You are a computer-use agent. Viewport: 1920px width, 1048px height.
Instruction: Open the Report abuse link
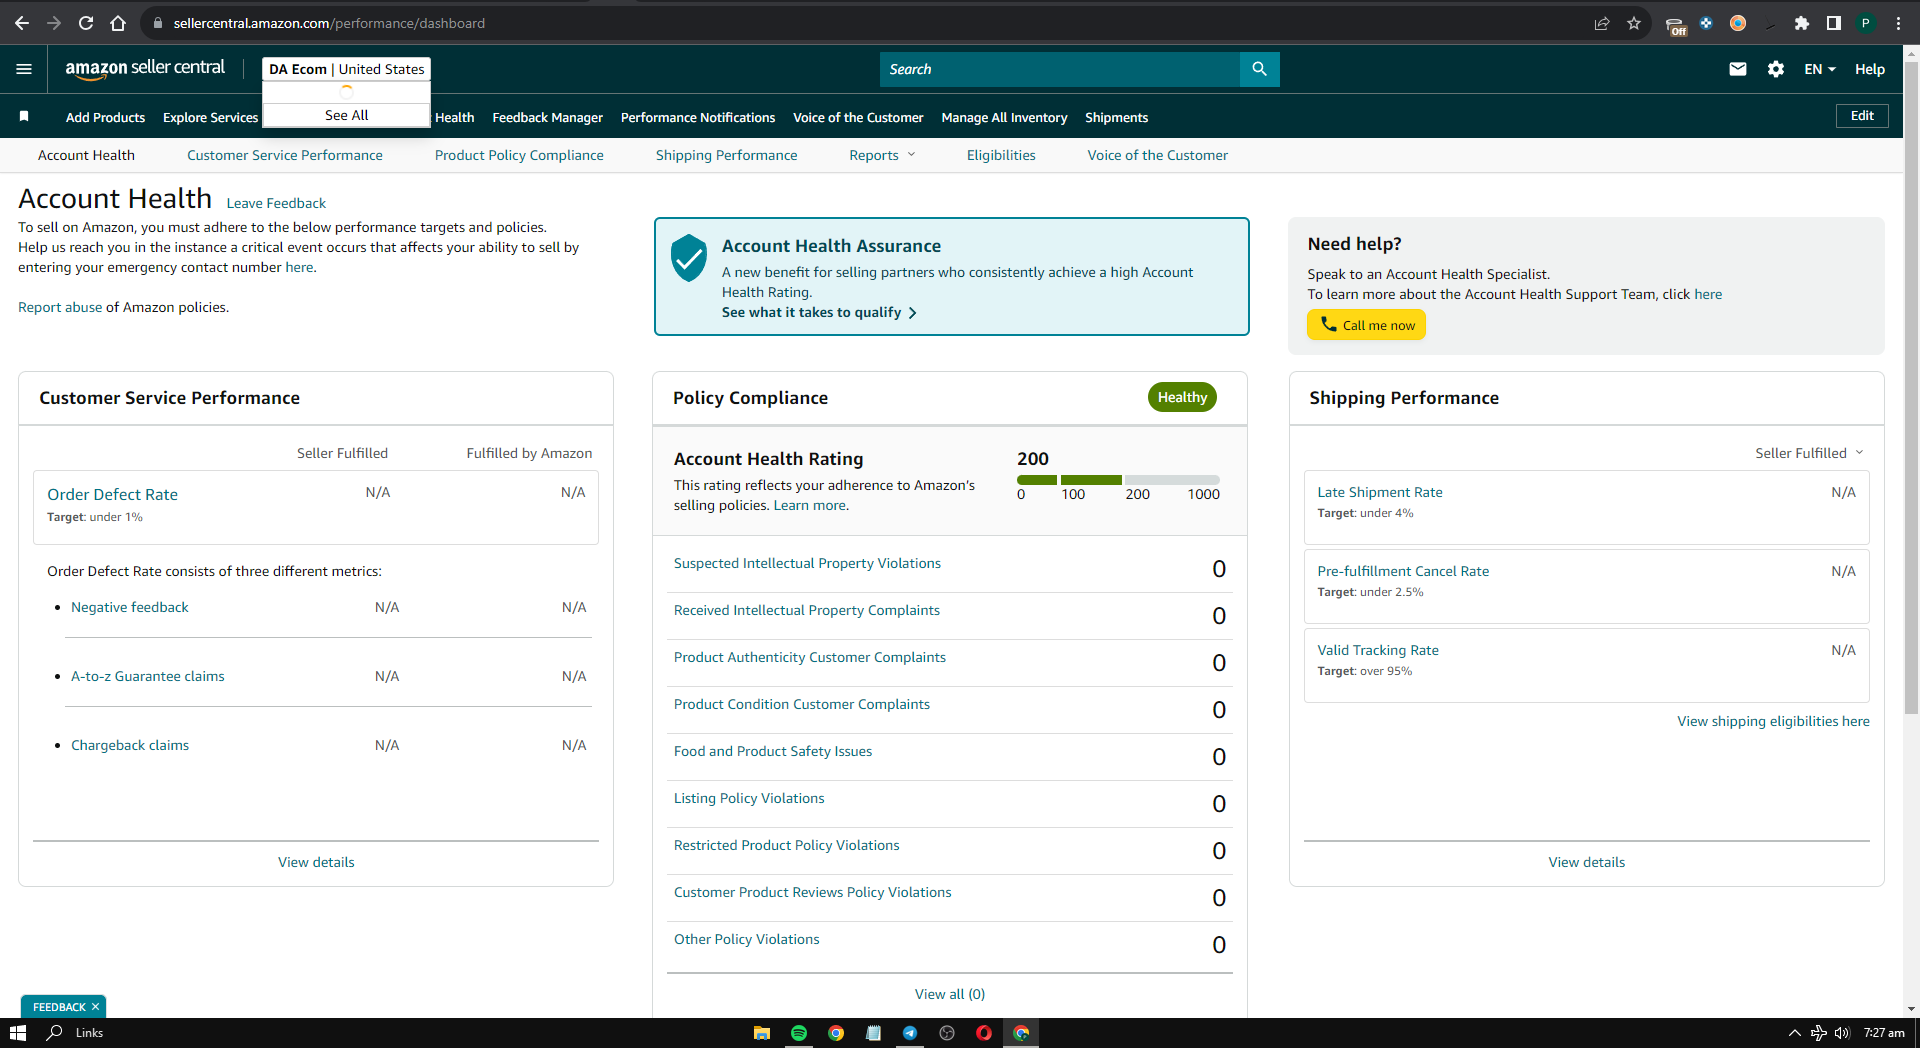pos(60,307)
